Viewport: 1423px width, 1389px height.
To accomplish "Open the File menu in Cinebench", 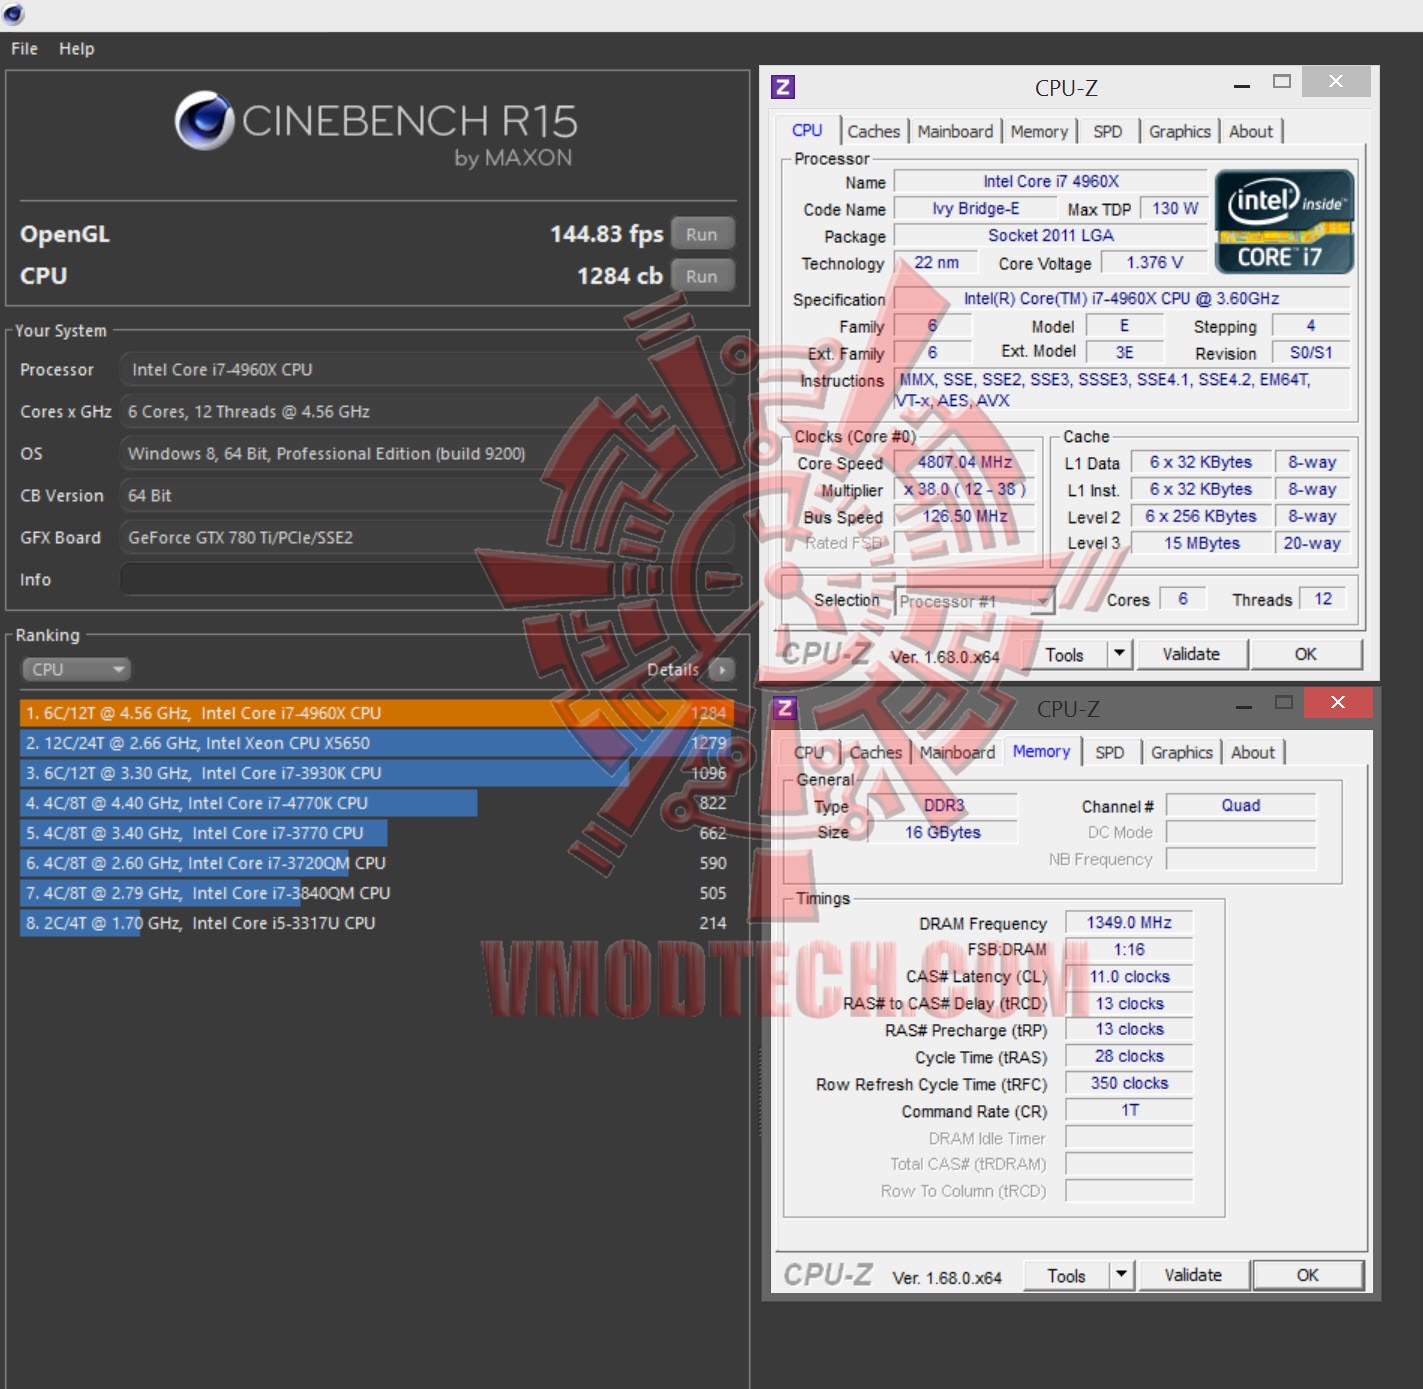I will pyautogui.click(x=24, y=48).
